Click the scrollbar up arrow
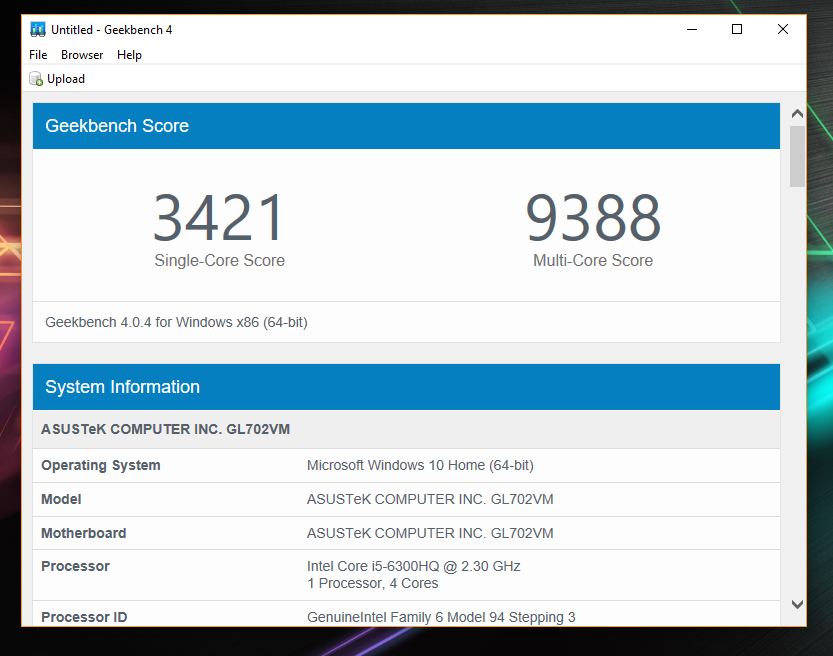Screen dimensions: 833x656 [797, 113]
